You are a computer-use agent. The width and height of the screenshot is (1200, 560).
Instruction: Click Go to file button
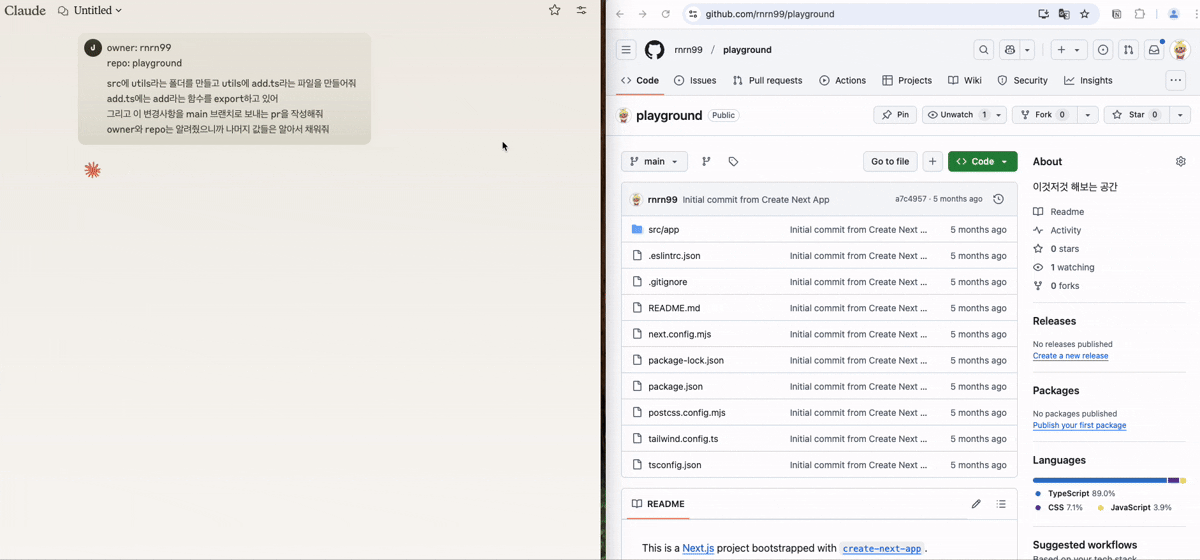pos(890,161)
